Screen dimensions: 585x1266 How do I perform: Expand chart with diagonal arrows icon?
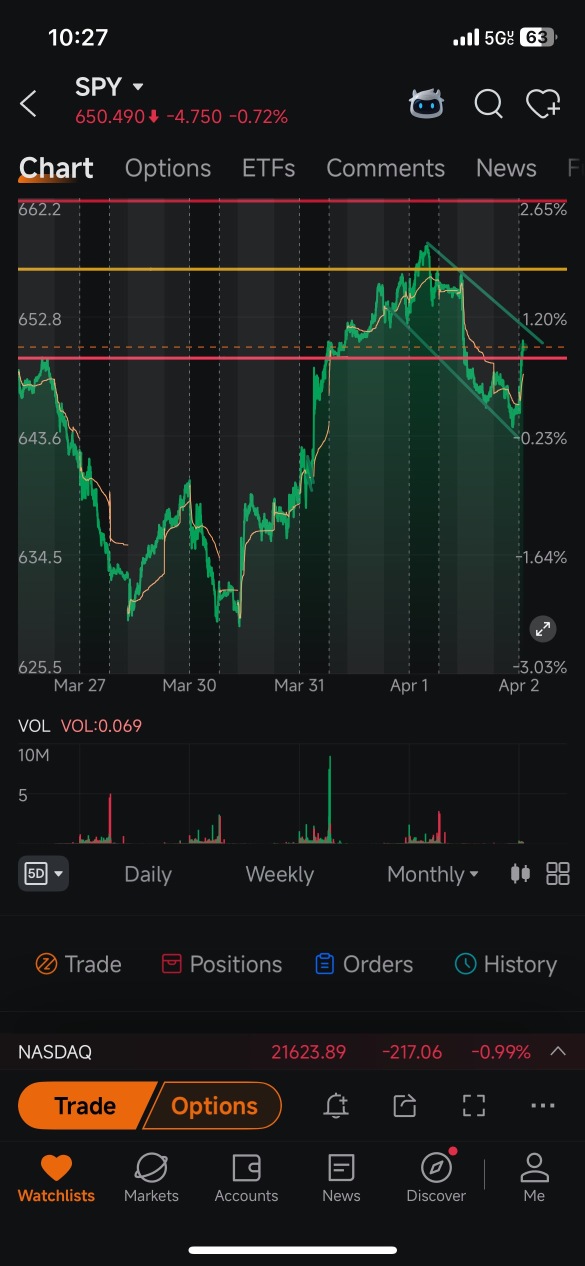542,629
